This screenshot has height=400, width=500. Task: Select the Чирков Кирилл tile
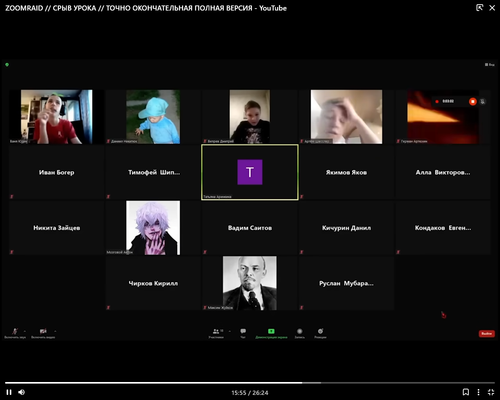click(x=153, y=283)
